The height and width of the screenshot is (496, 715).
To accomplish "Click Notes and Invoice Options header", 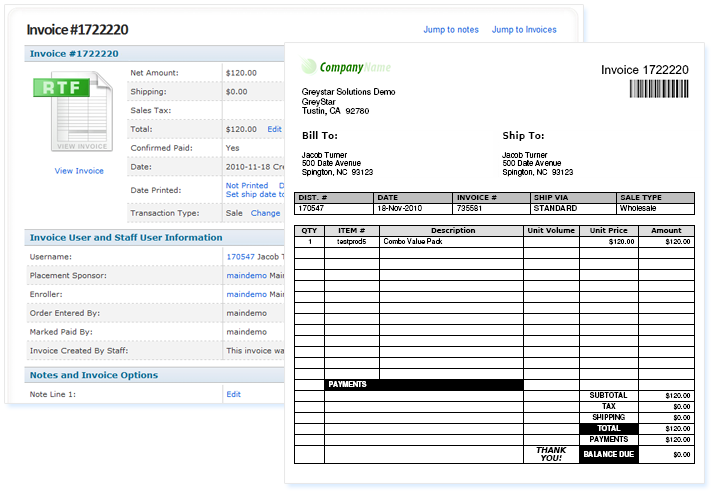I will (x=94, y=375).
